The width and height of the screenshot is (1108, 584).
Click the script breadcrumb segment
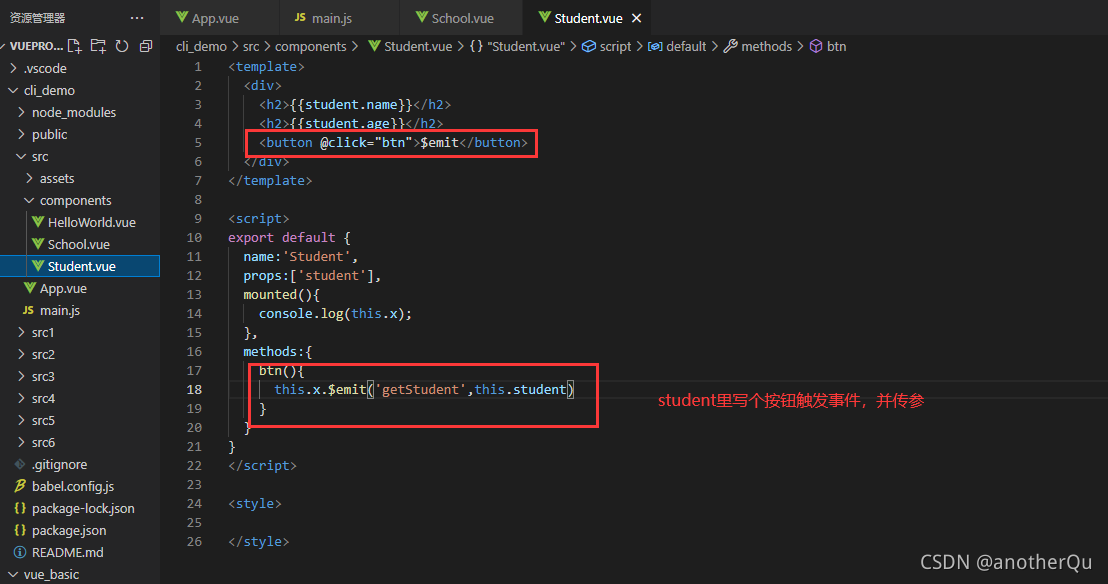point(615,46)
